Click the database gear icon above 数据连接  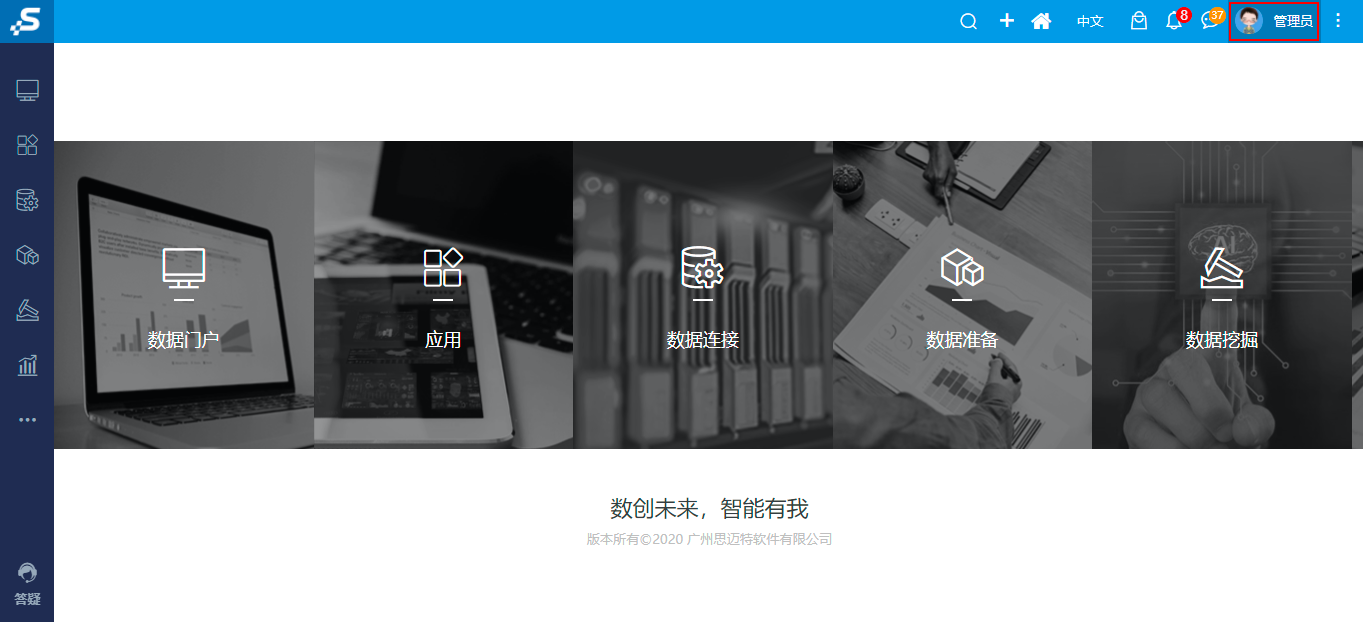(x=703, y=268)
